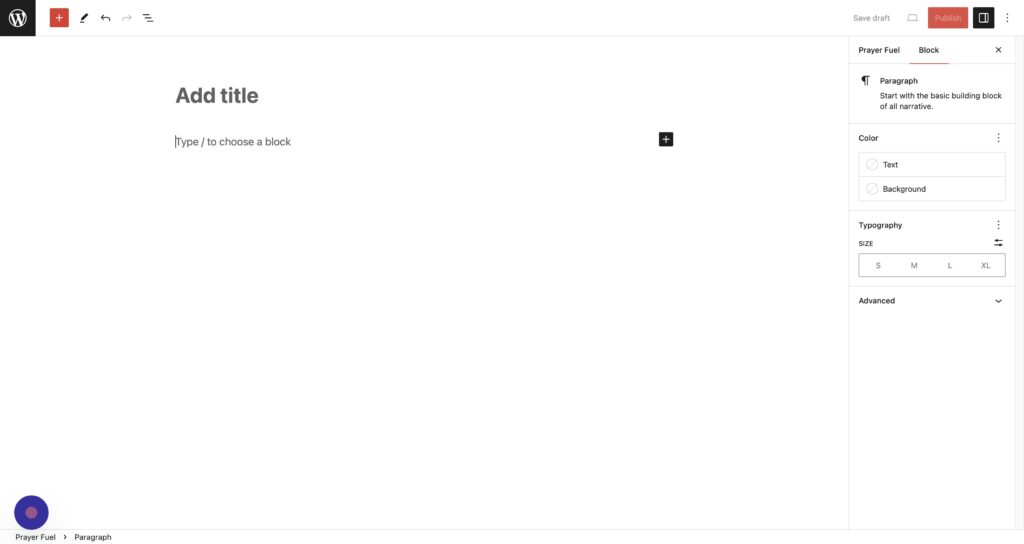
Task: Open Color options menu
Action: (x=998, y=138)
